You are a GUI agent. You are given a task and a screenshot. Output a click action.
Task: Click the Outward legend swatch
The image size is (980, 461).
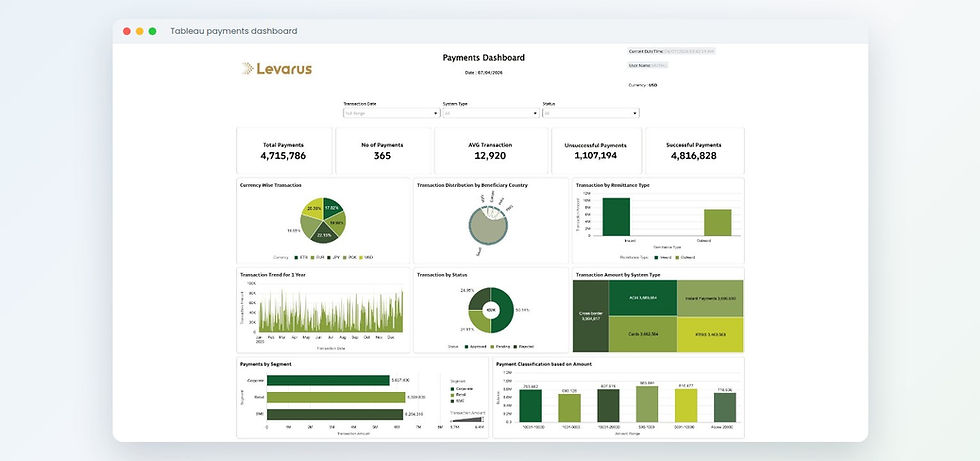[678, 257]
